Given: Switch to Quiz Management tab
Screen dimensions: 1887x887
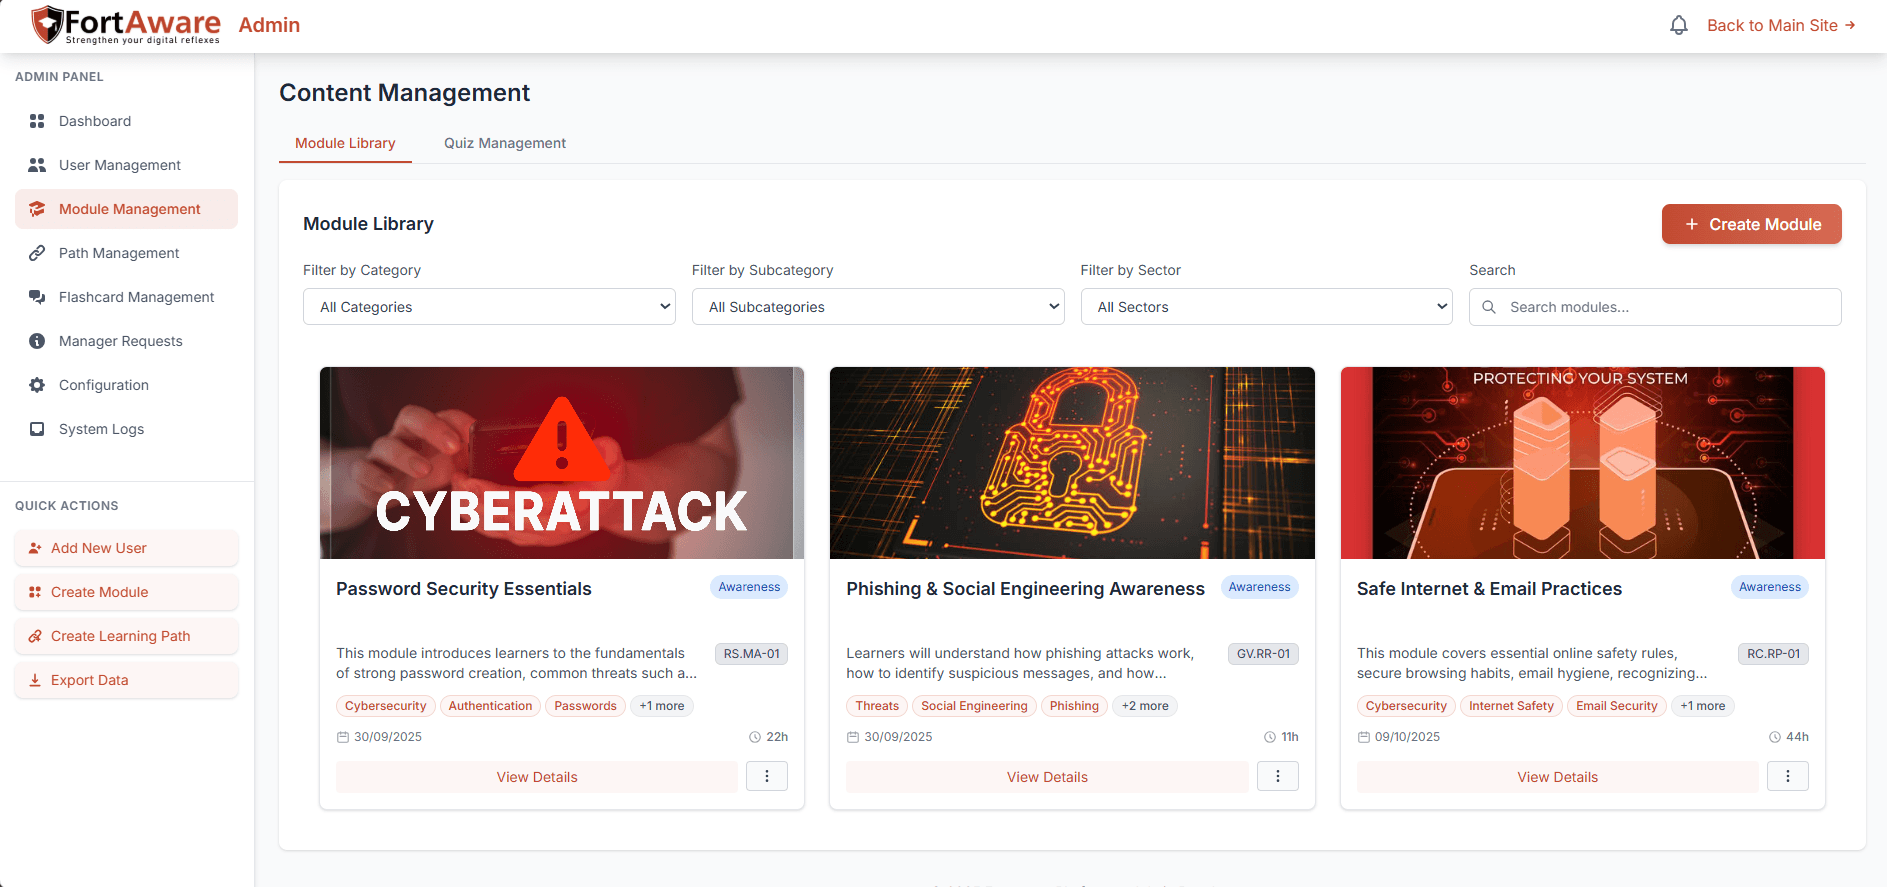Looking at the screenshot, I should [x=505, y=143].
